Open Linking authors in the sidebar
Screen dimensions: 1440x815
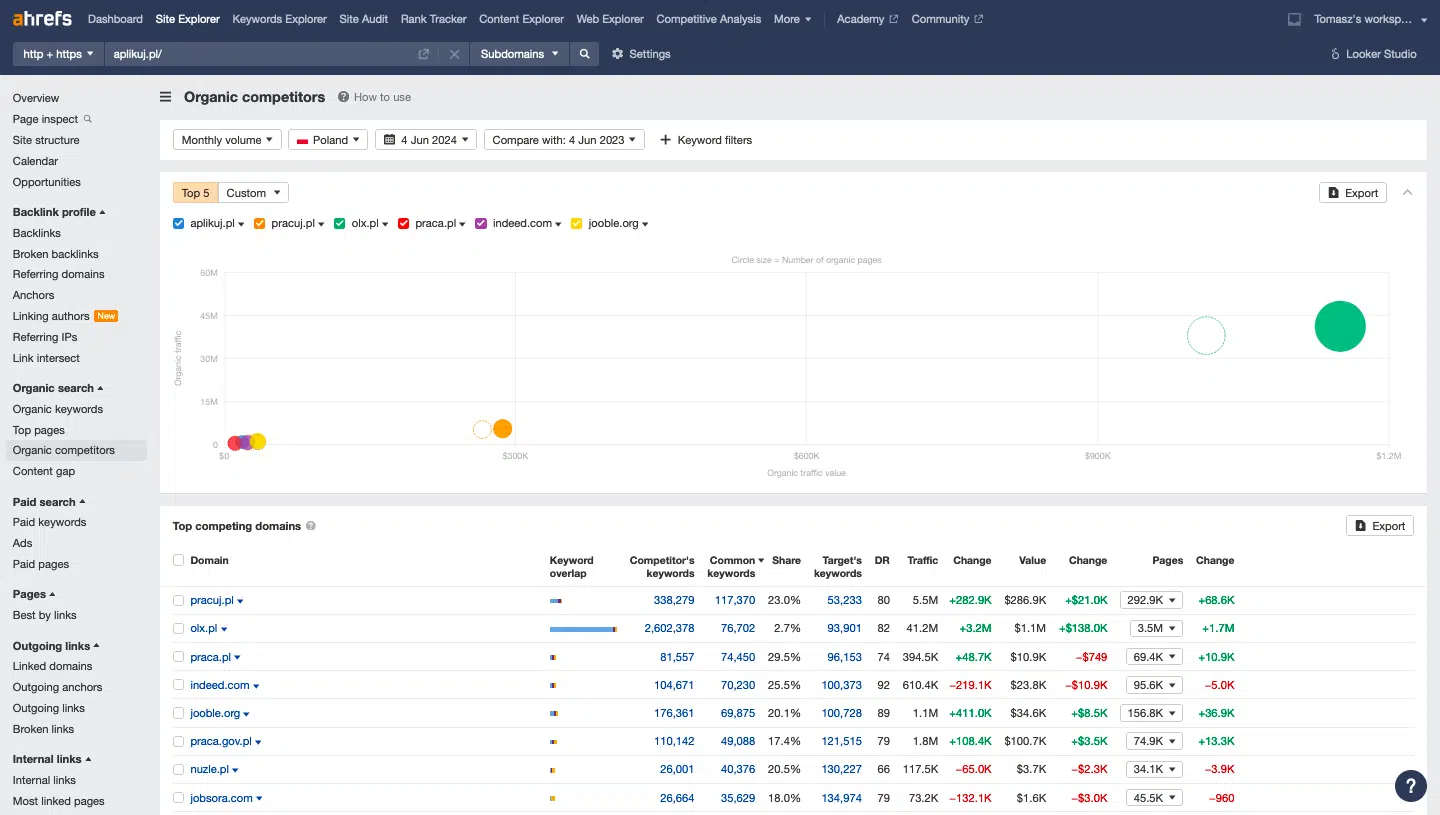coord(51,316)
